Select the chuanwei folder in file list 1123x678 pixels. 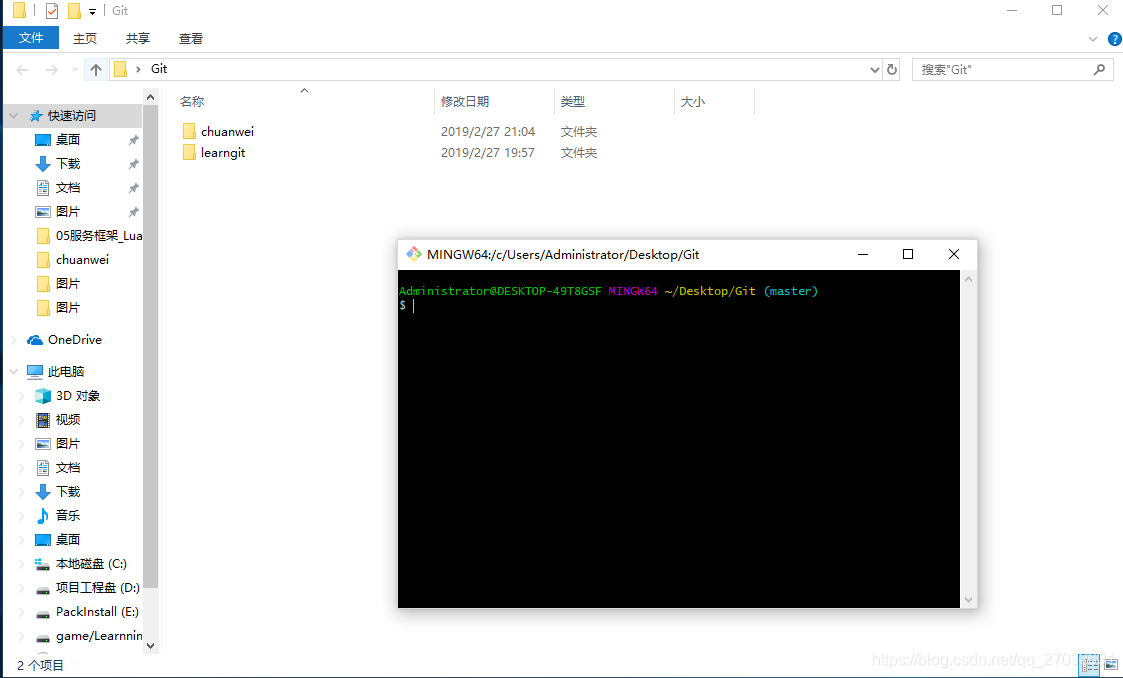(x=227, y=132)
